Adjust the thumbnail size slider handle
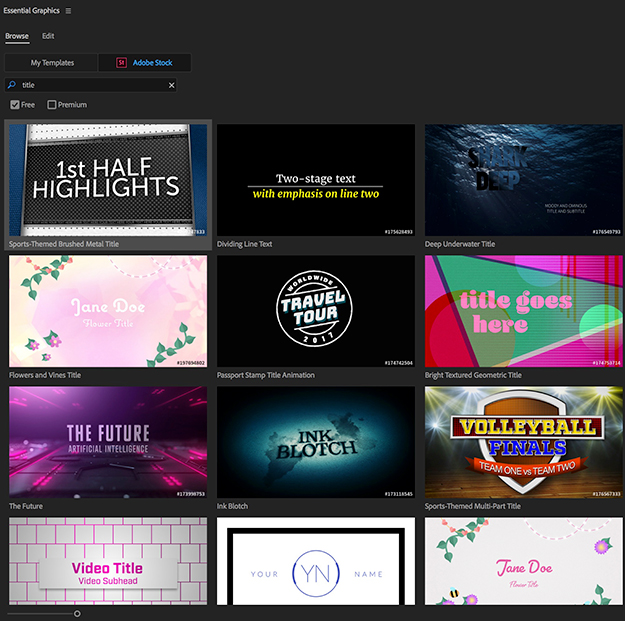Image resolution: width=625 pixels, height=621 pixels. 77,613
